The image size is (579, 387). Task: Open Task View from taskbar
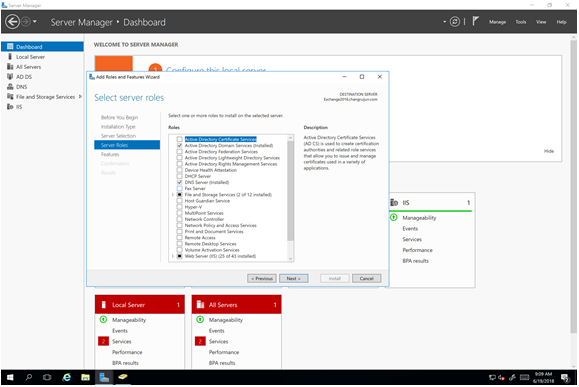coord(47,377)
